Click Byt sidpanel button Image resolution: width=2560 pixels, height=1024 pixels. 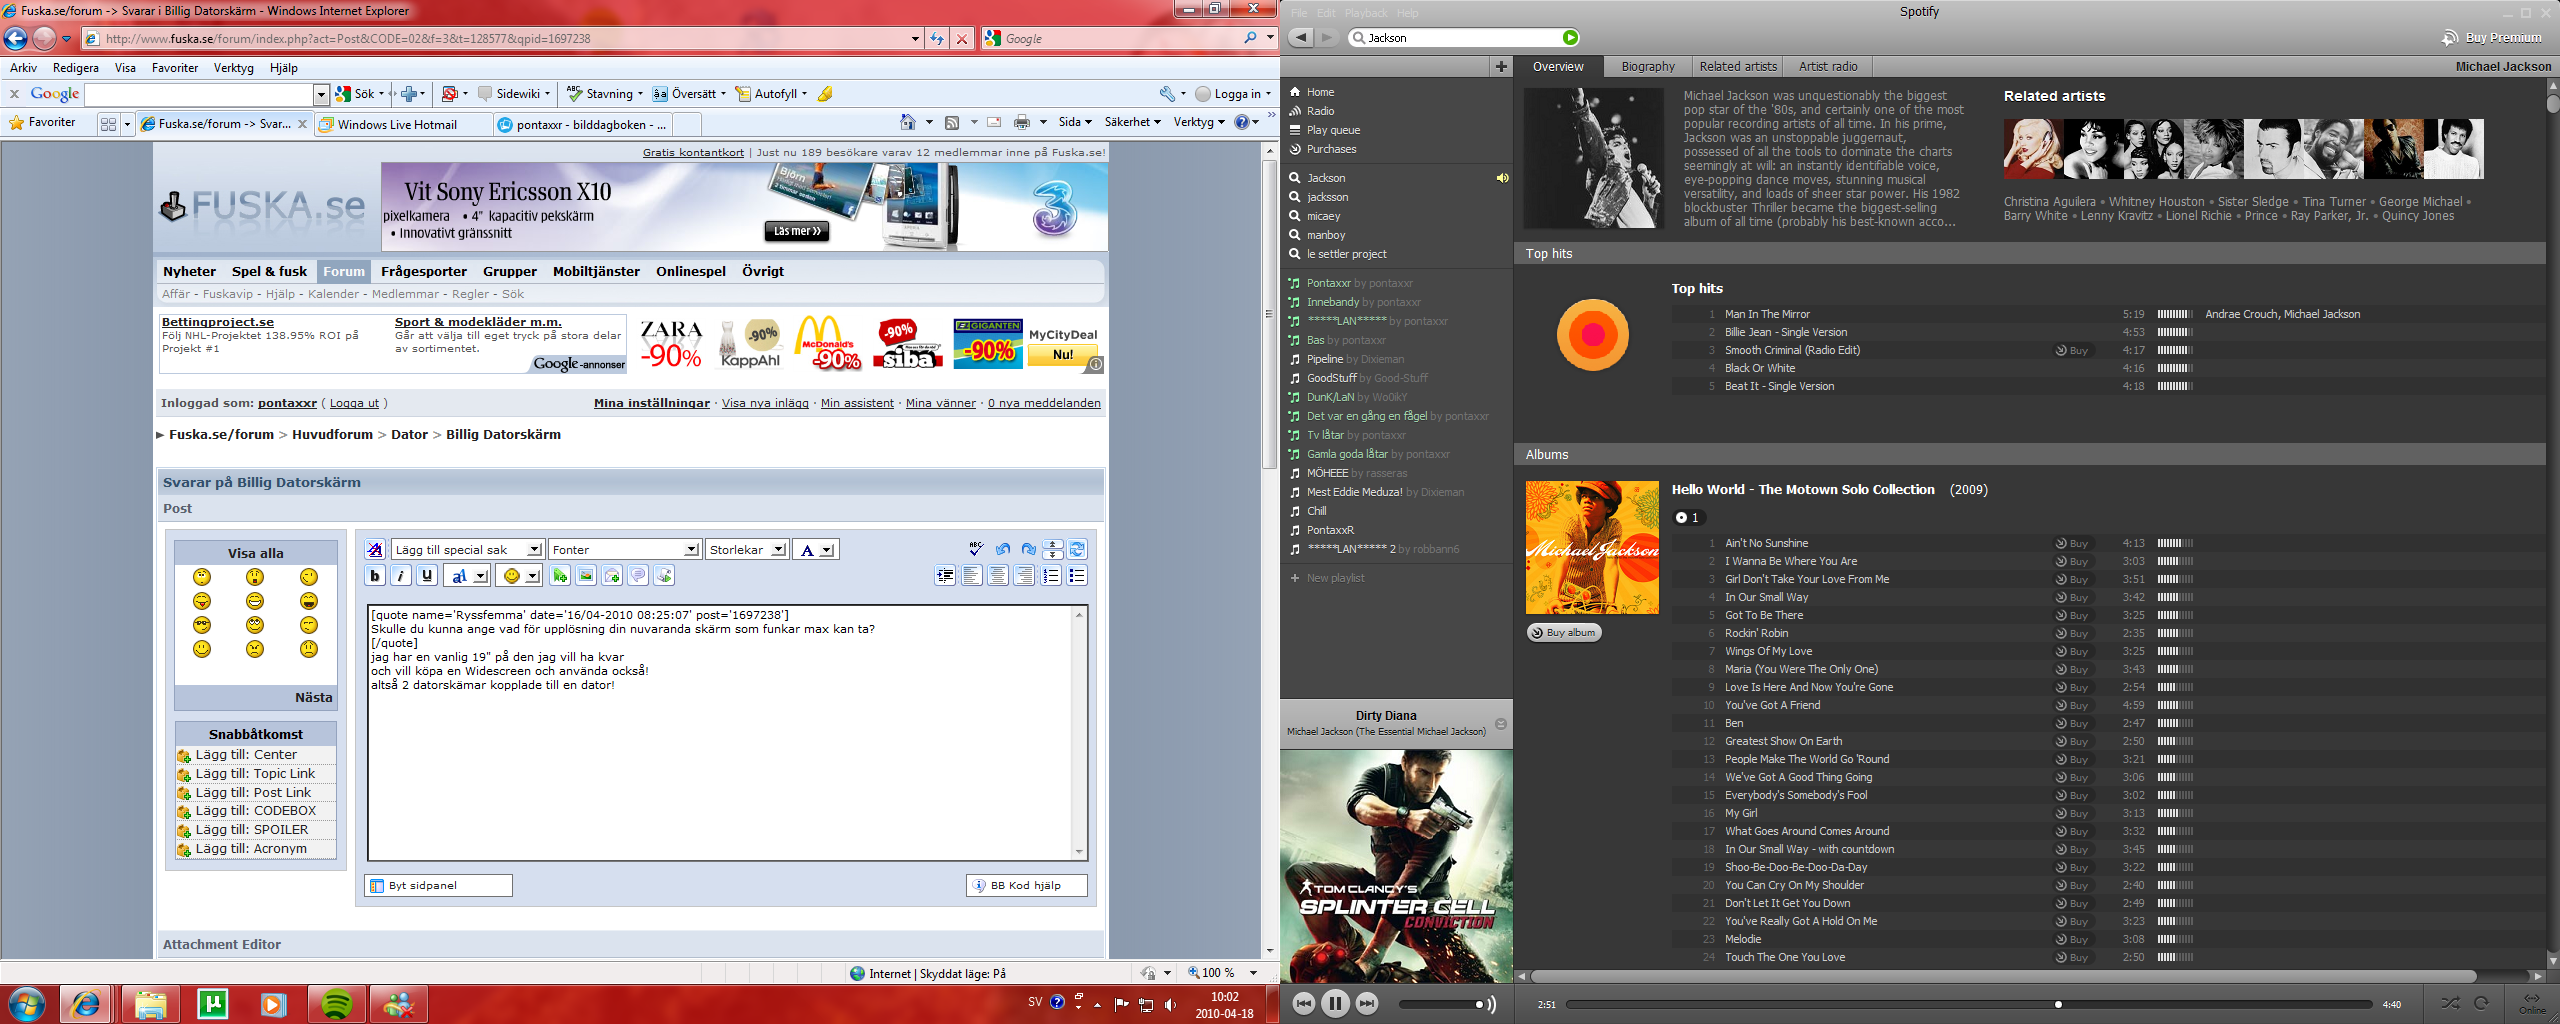pyautogui.click(x=439, y=885)
